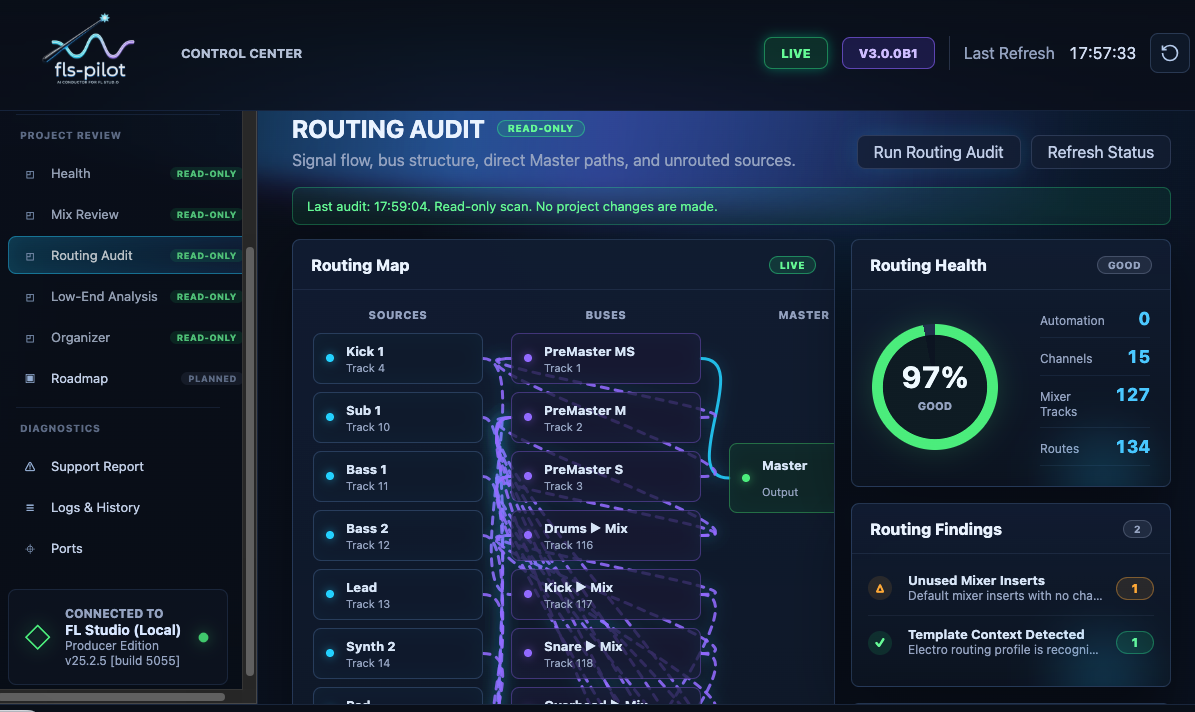1195x712 pixels.
Task: Click the GOOD badge on Routing Health
Action: coord(1124,265)
